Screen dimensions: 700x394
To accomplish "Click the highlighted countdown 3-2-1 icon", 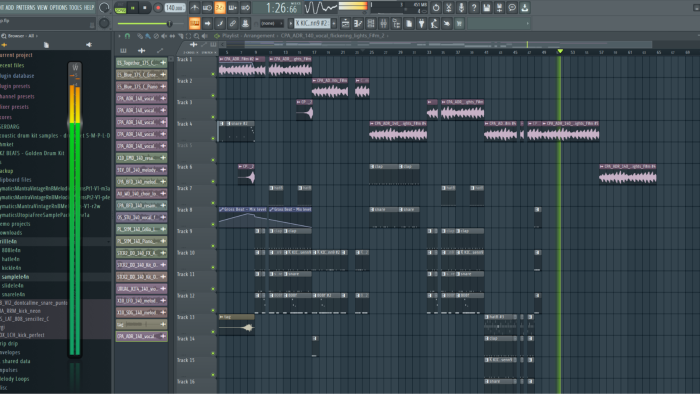I will [x=220, y=8].
